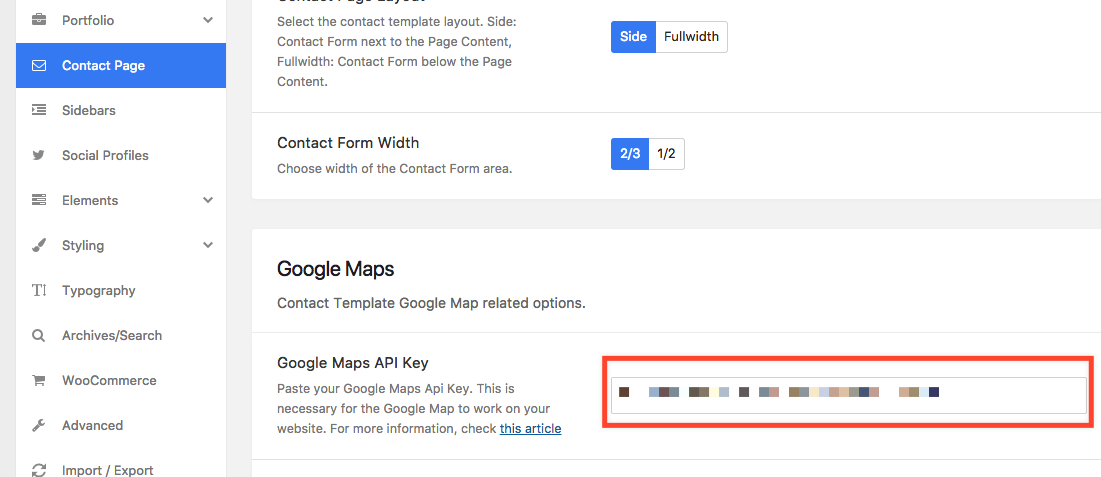Click the WooCommerce cart icon
Image resolution: width=1101 pixels, height=477 pixels.
point(39,380)
